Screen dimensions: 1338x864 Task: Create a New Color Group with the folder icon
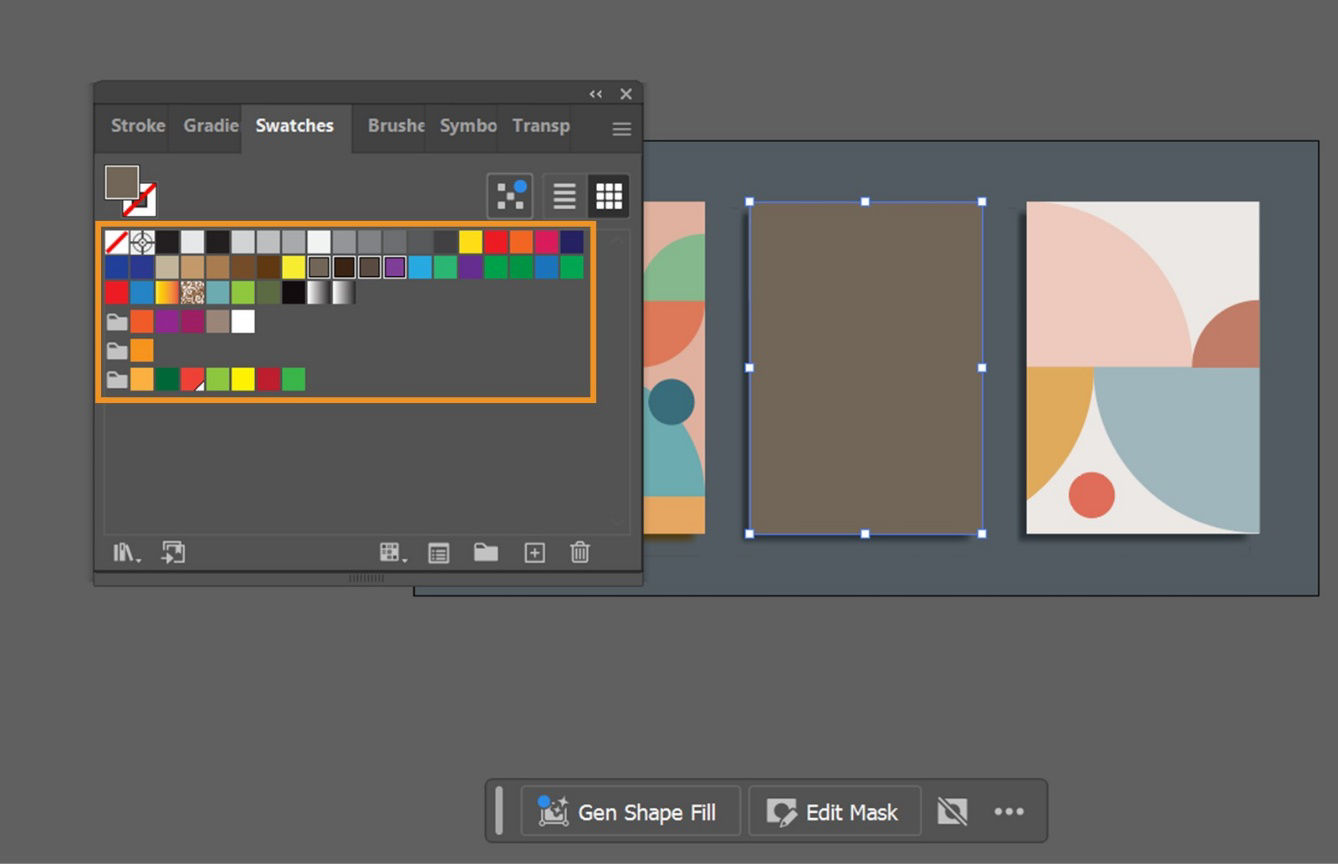[486, 552]
